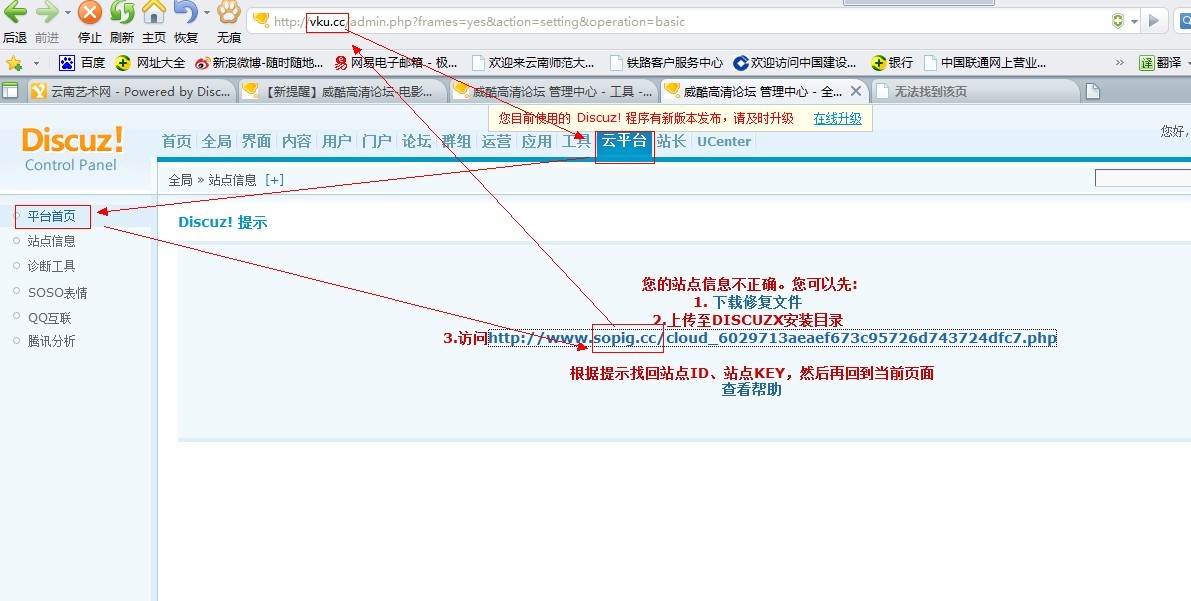Open the 运营 admin menu
This screenshot has width=1191, height=601.
[x=497, y=141]
